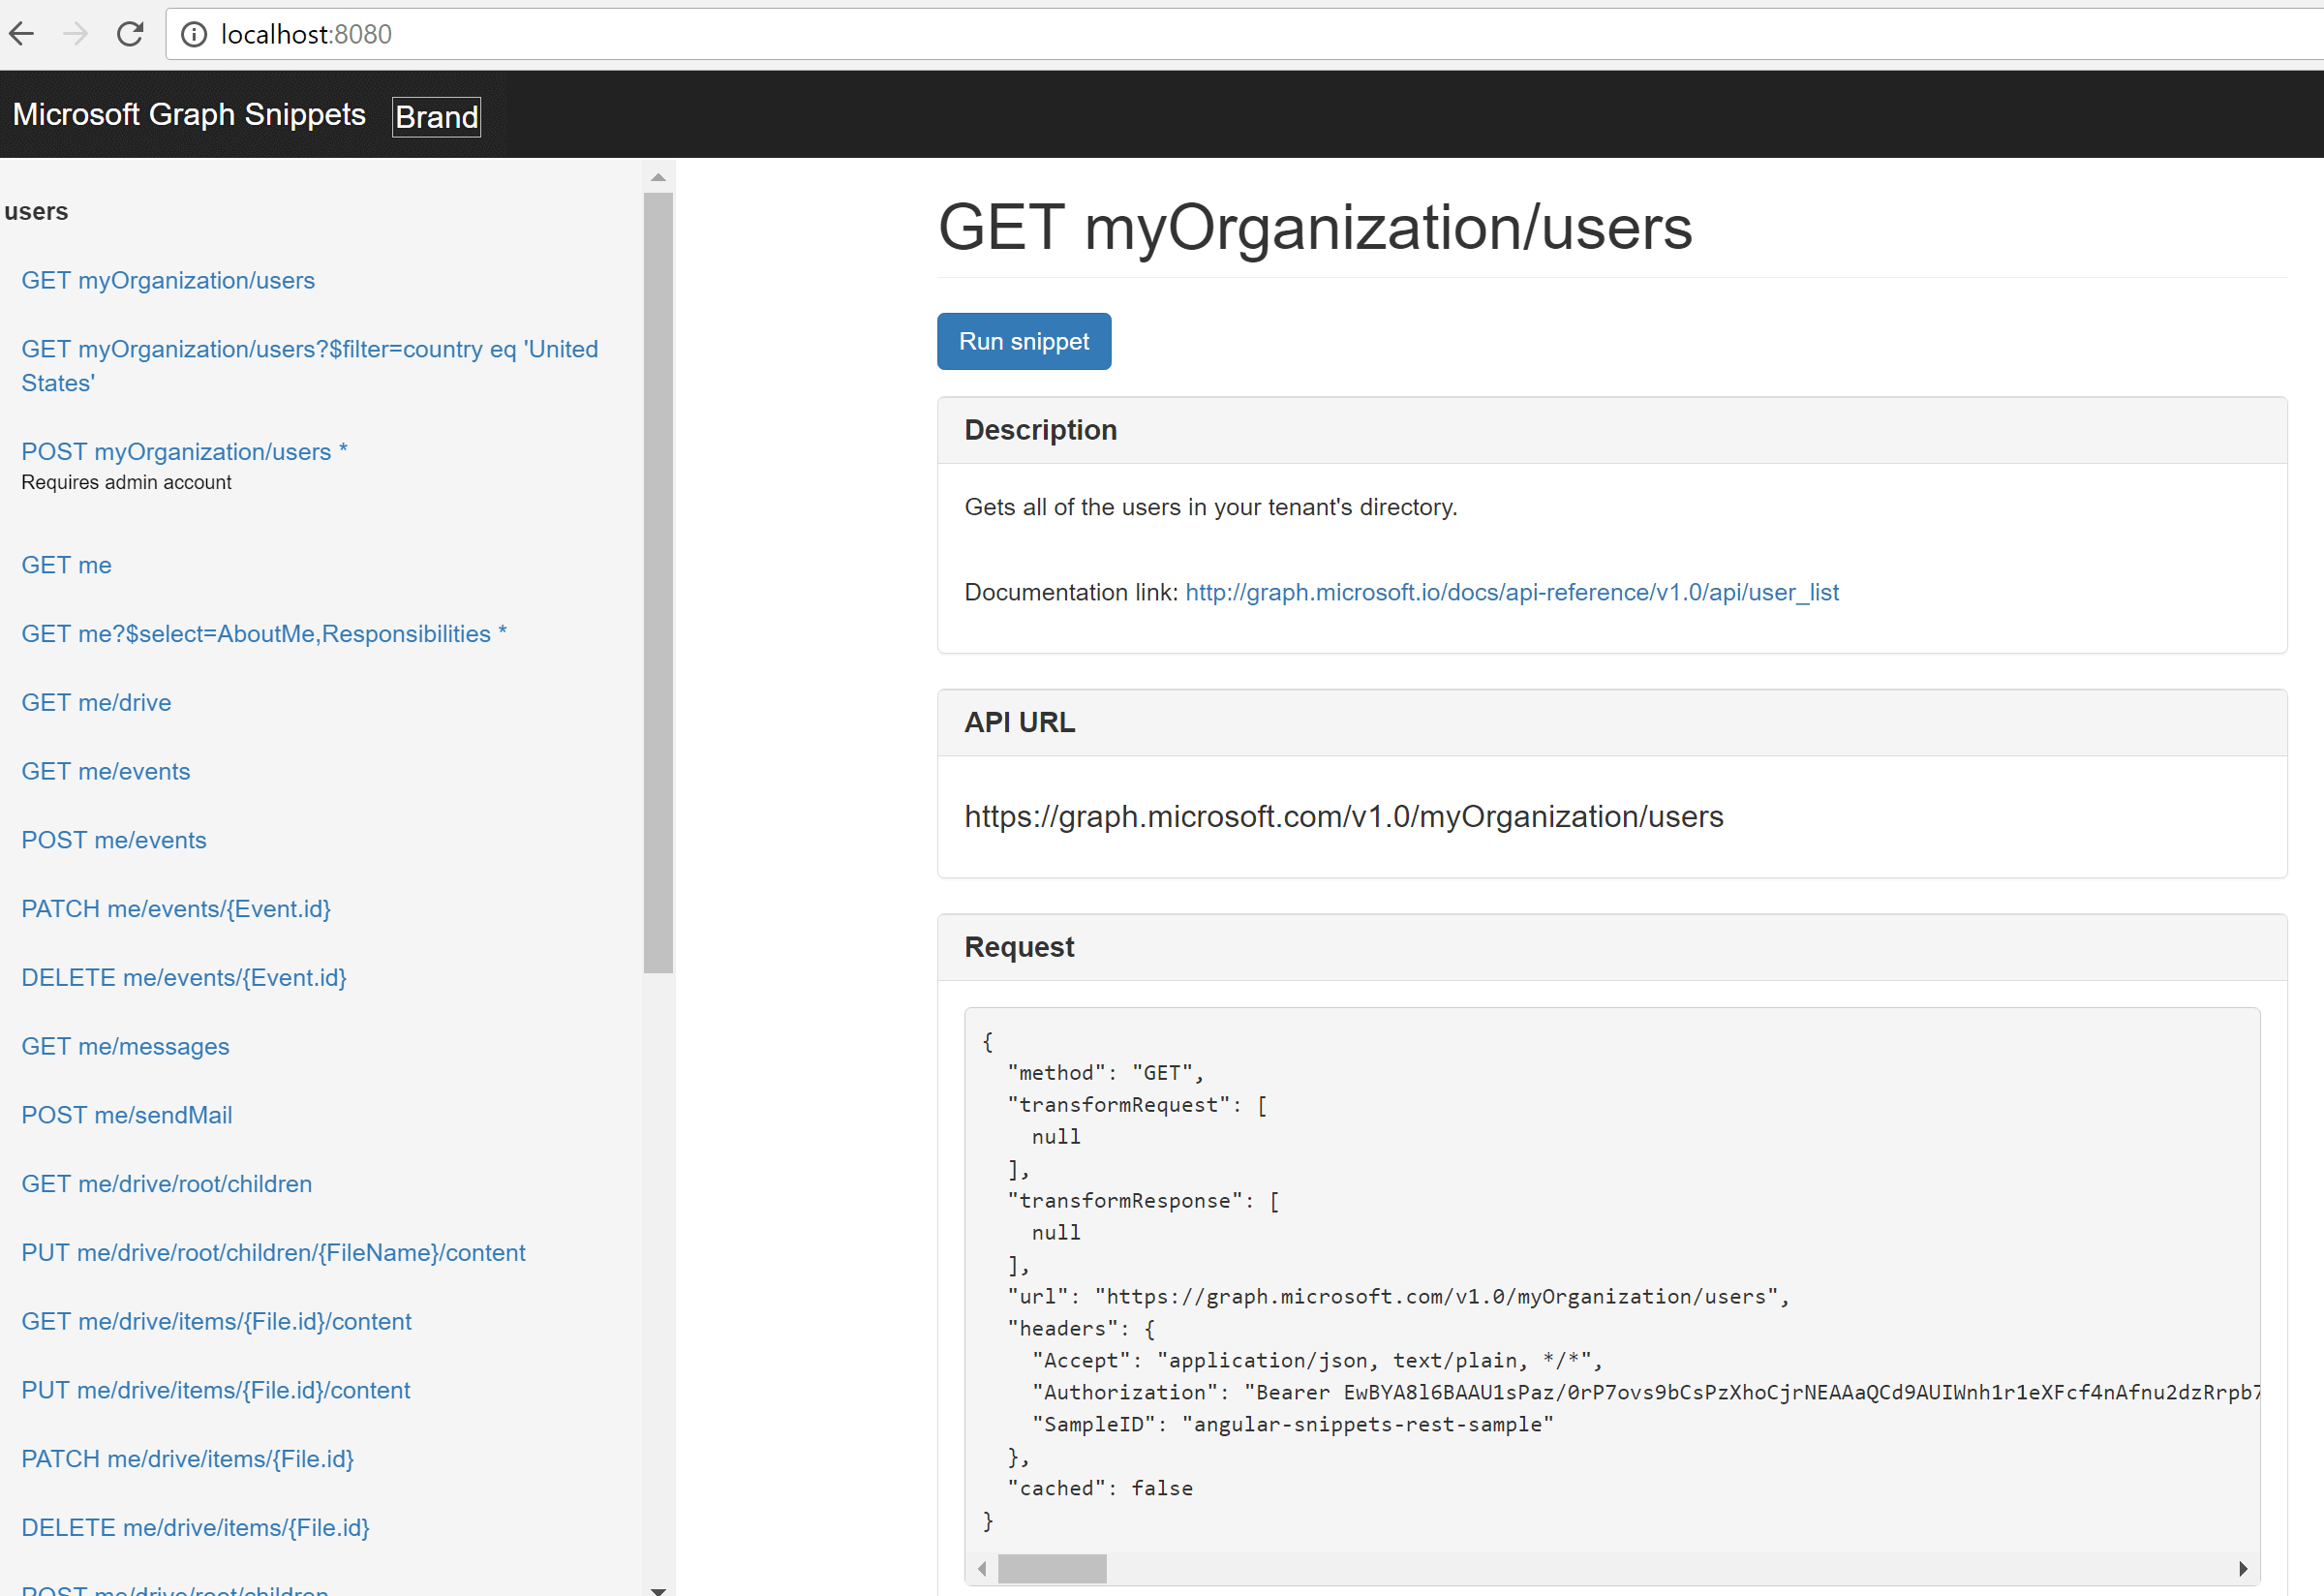Click the "transformResponse" line in request JSON

pos(1144,1200)
